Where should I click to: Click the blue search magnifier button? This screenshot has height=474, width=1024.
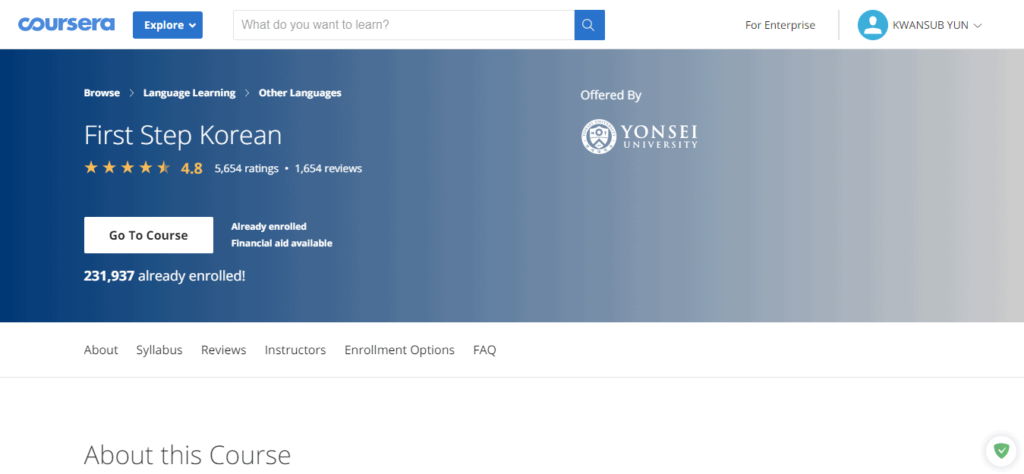coord(590,25)
